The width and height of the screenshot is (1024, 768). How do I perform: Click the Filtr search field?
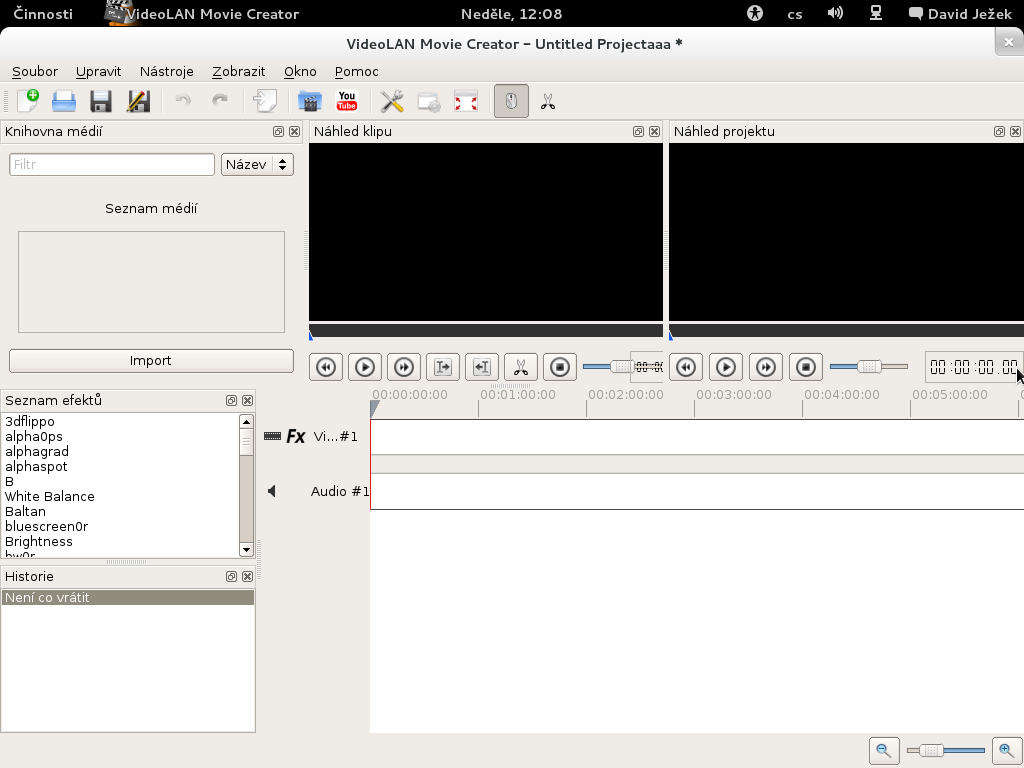point(112,165)
